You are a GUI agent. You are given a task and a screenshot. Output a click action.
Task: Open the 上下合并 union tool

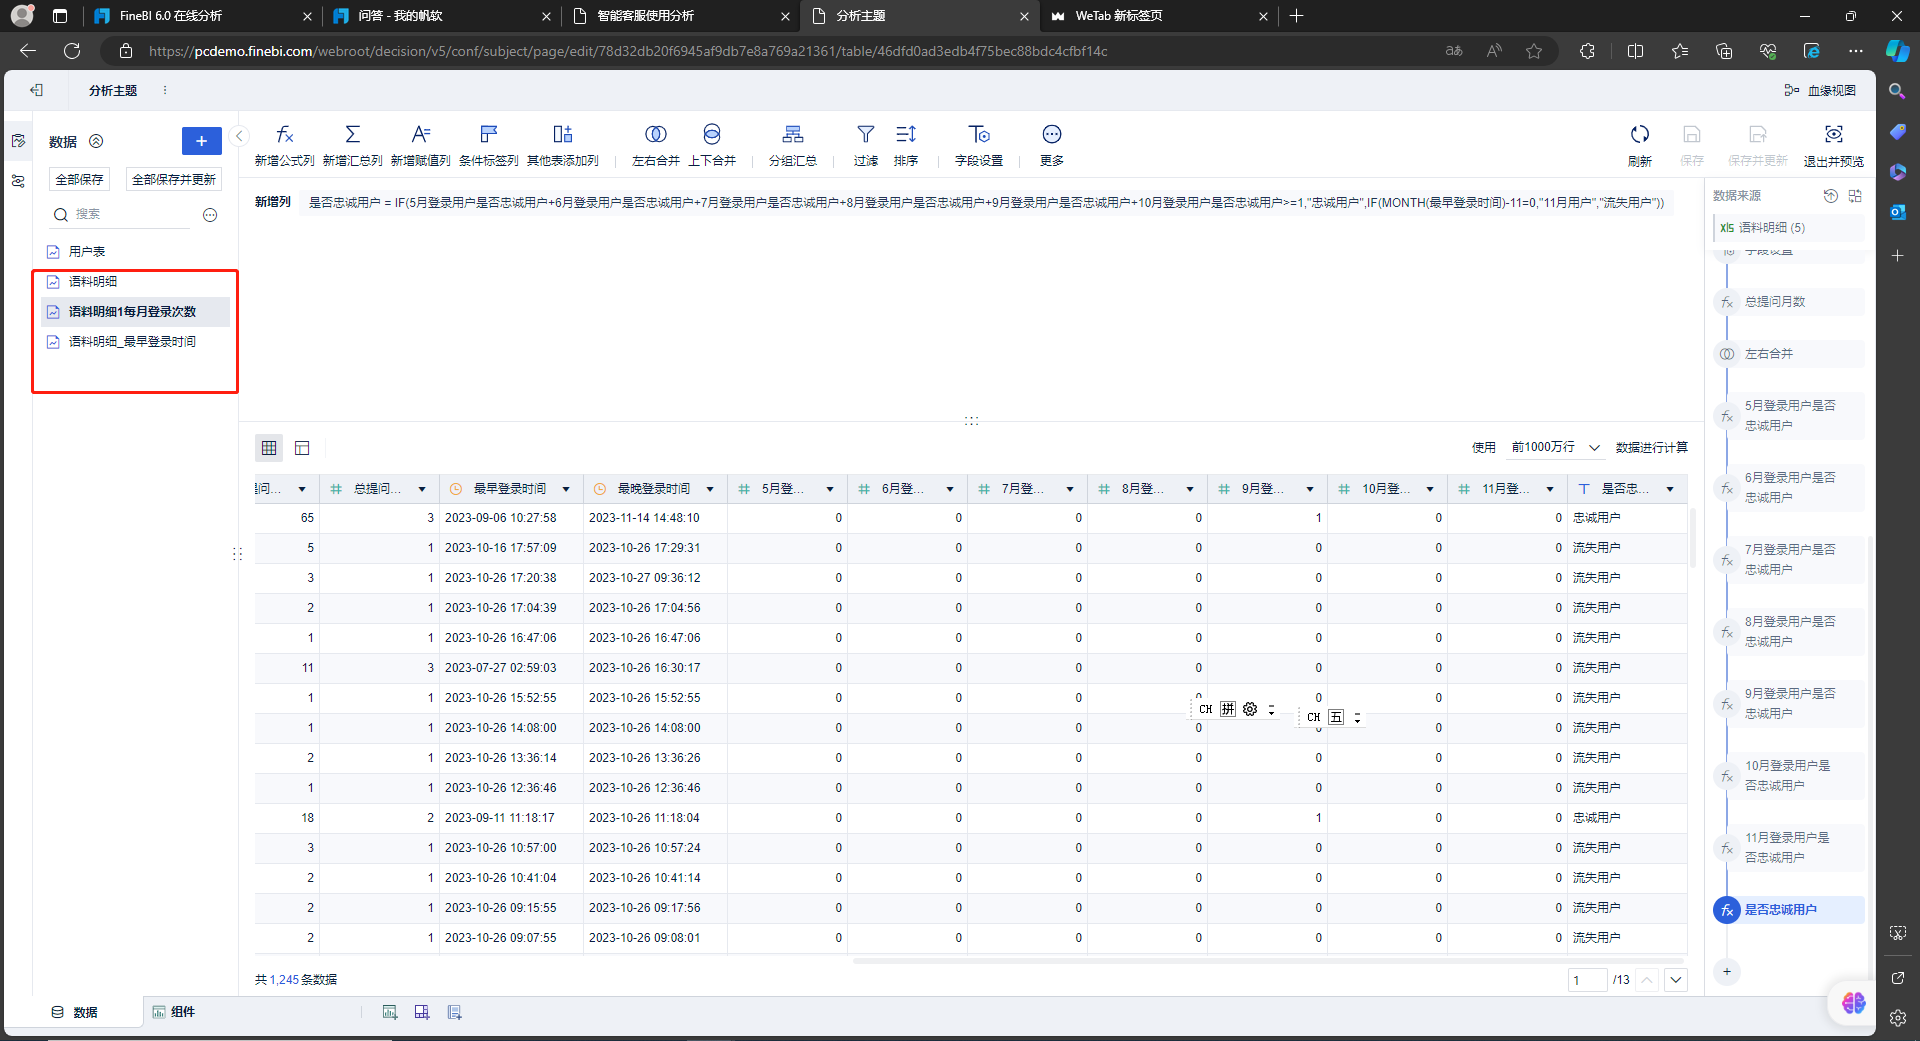(712, 145)
